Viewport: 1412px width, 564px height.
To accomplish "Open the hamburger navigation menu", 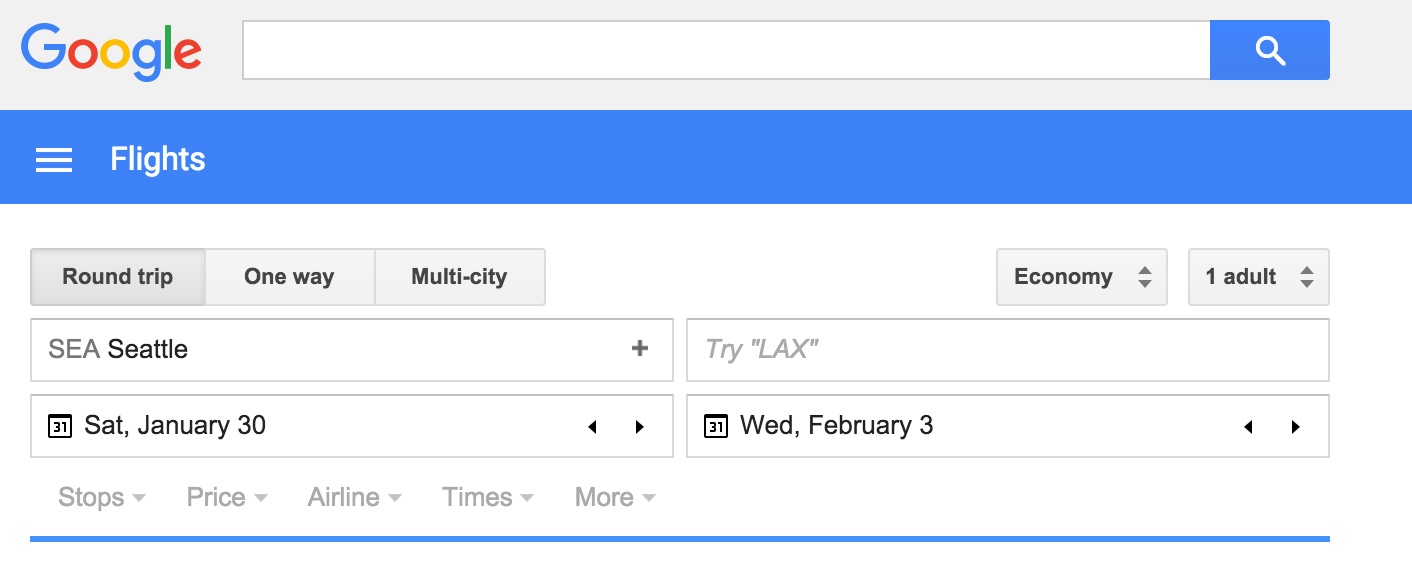I will (54, 160).
